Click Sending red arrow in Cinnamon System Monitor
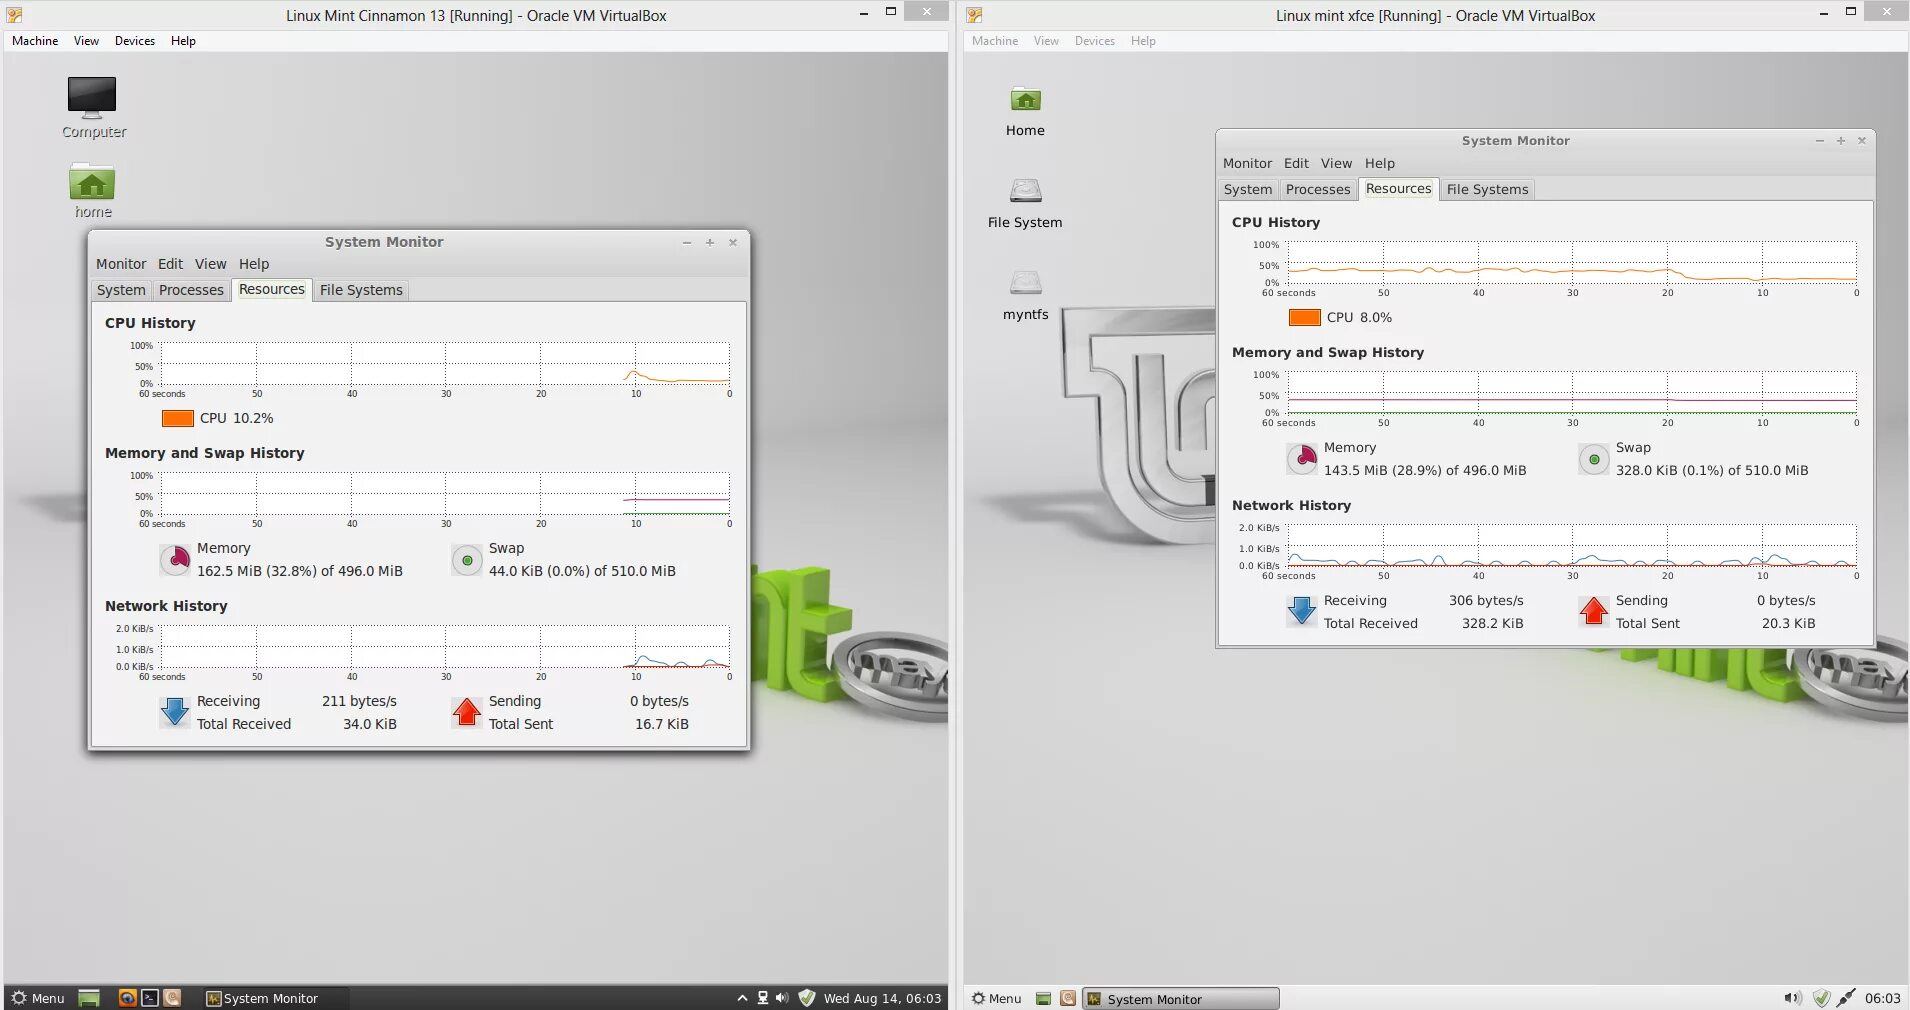The image size is (1910, 1010). coord(467,712)
